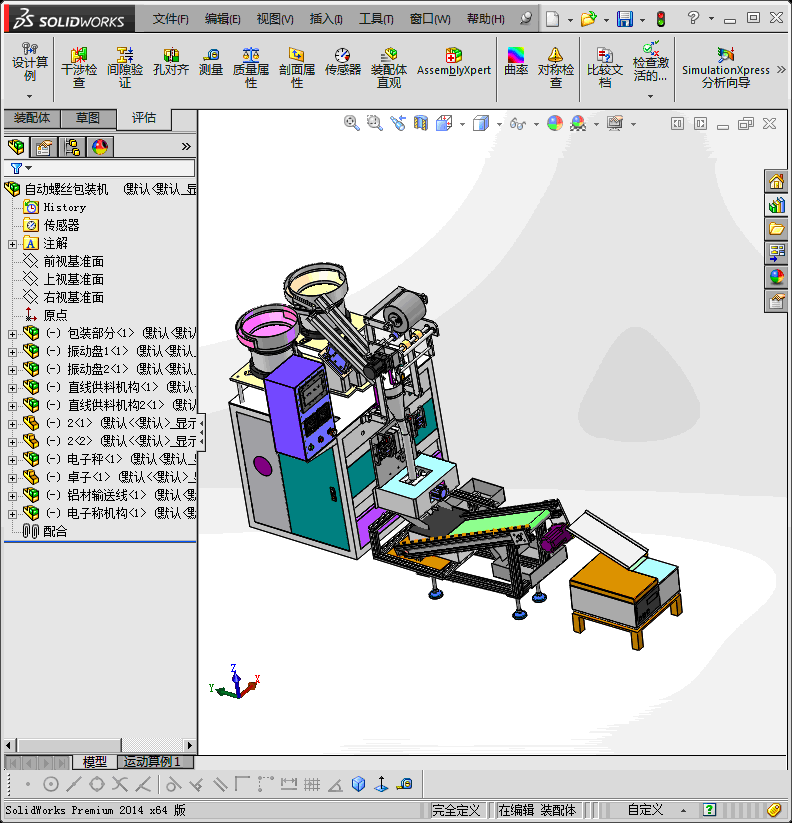This screenshot has height=823, width=792.
Task: Open the Measure (测量) tool
Action: pyautogui.click(x=211, y=62)
